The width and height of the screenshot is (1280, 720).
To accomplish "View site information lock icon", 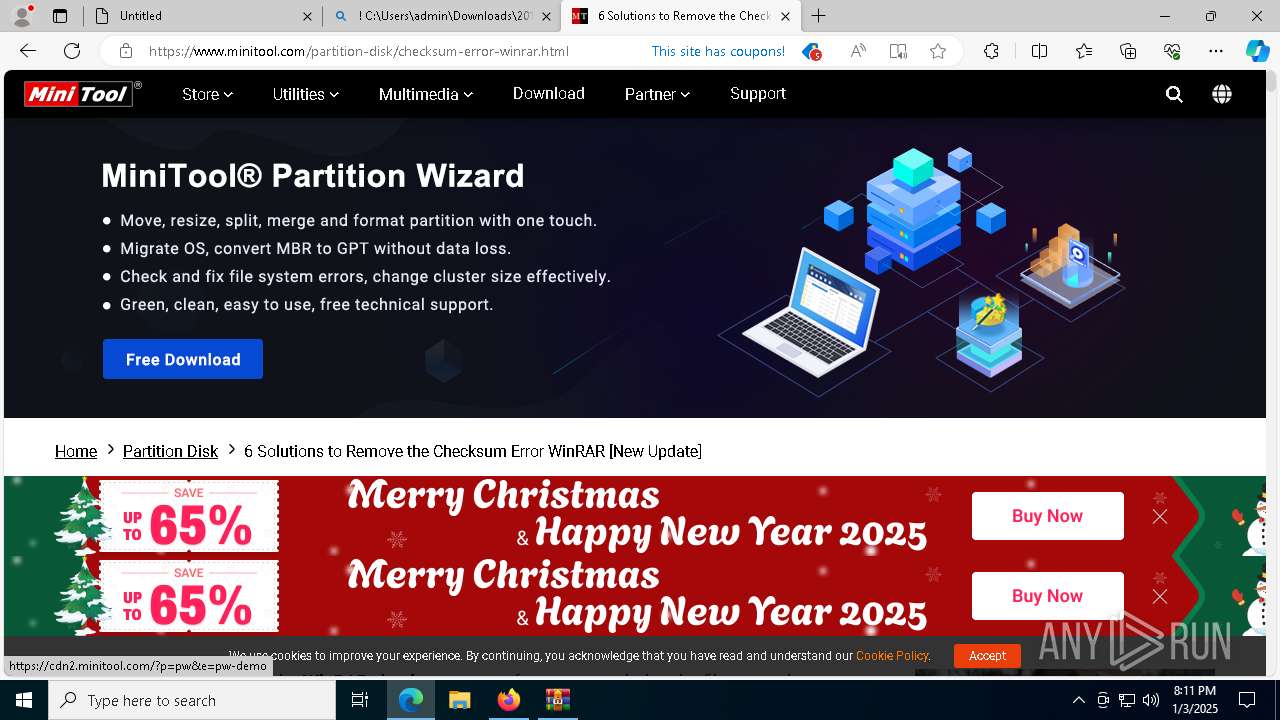I will coord(126,51).
